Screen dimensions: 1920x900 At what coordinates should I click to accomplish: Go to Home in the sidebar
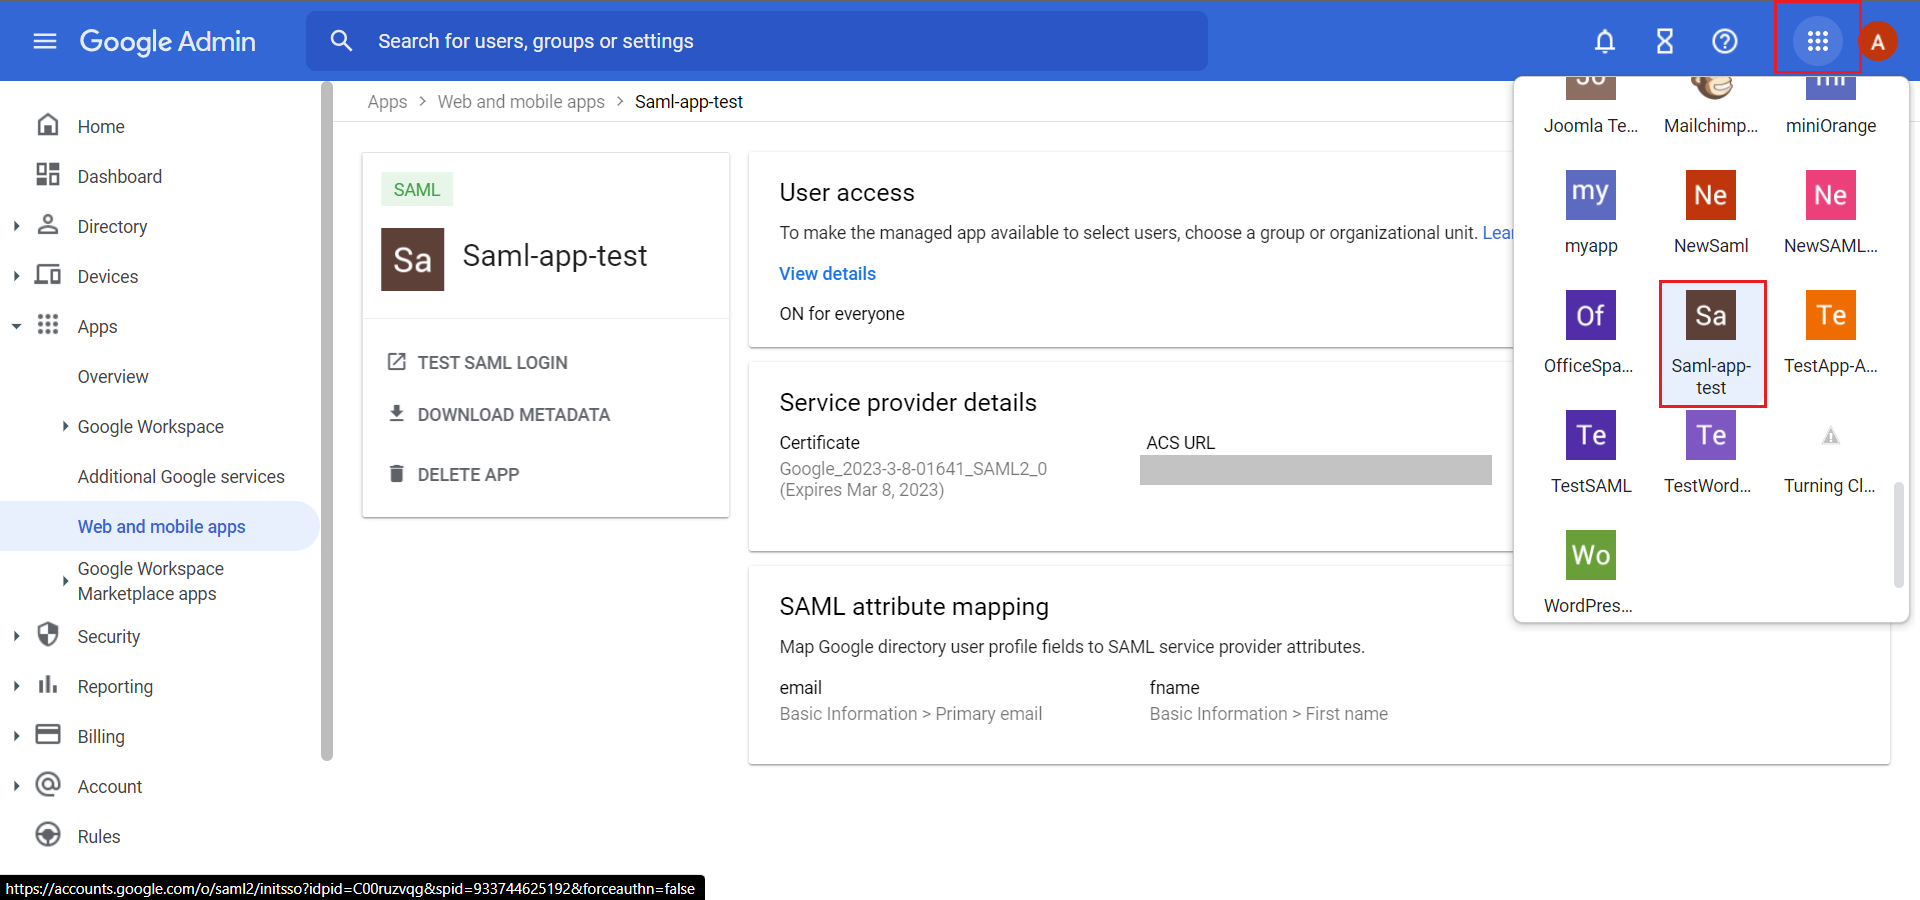pyautogui.click(x=101, y=126)
